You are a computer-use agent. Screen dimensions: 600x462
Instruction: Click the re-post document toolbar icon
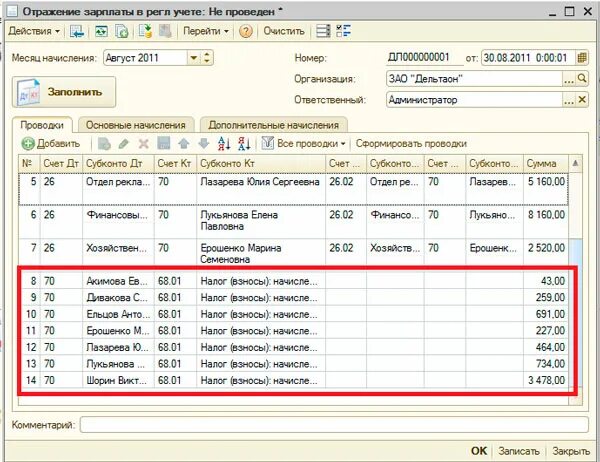pyautogui.click(x=101, y=31)
